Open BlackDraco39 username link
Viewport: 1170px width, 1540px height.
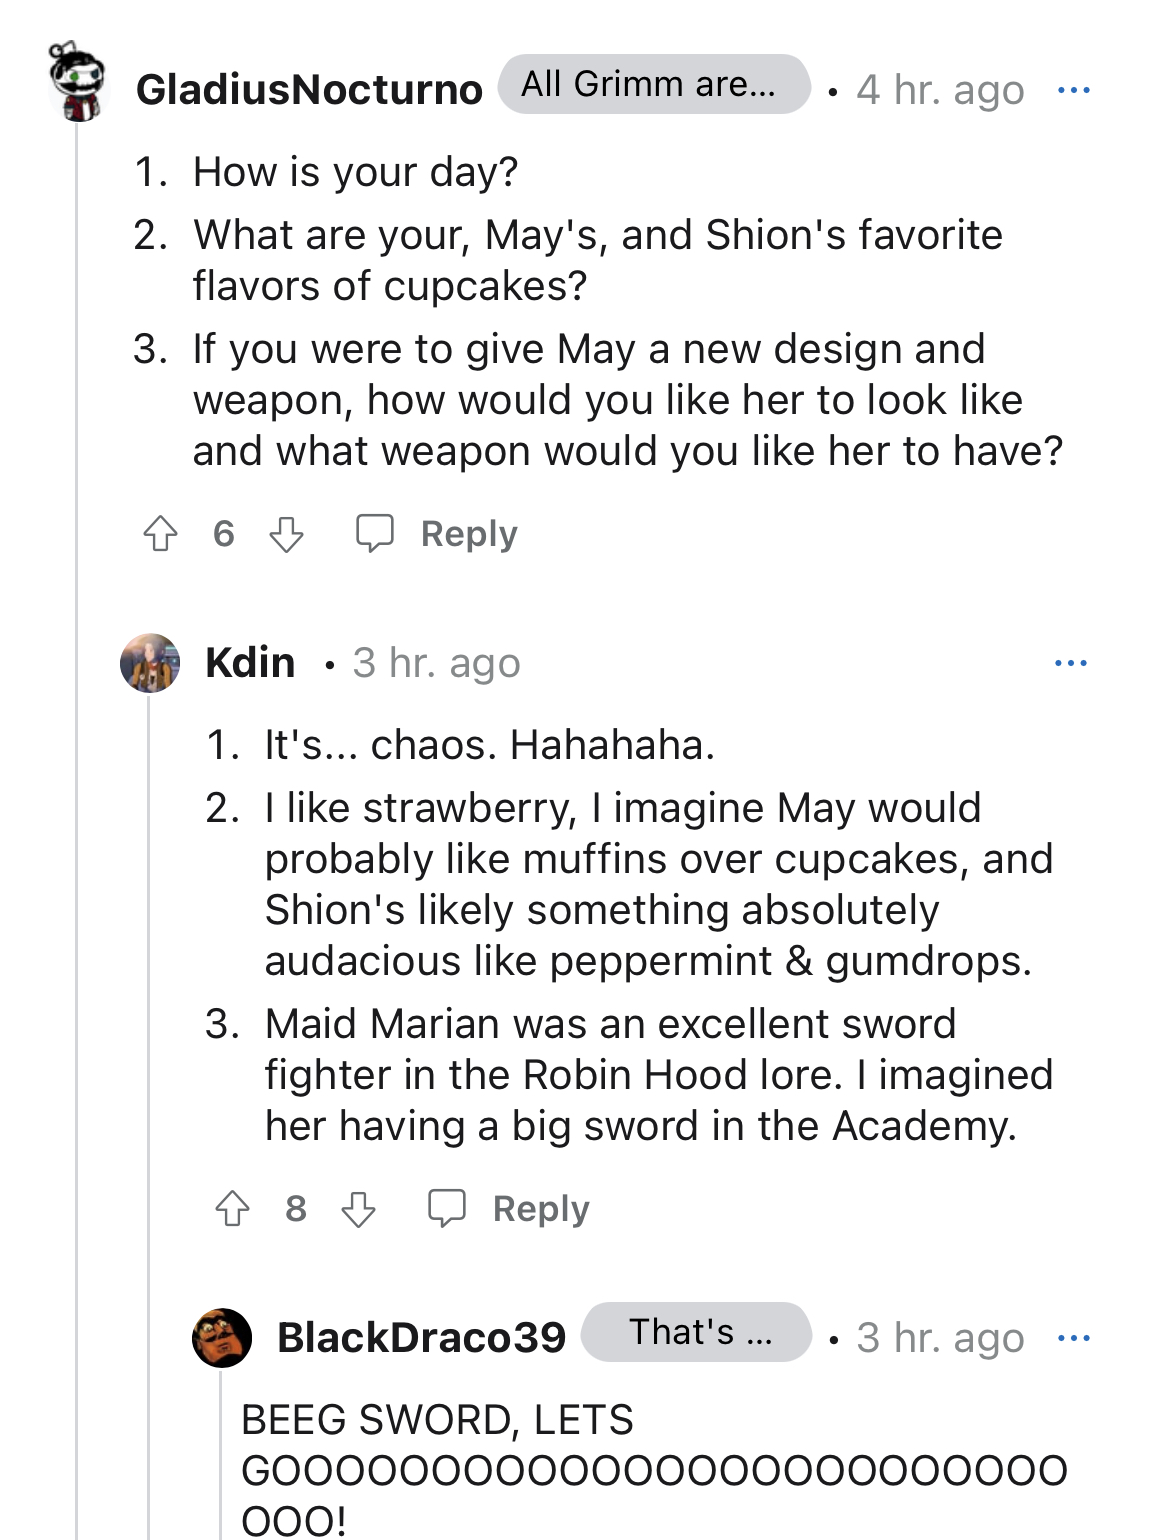pyautogui.click(x=422, y=1338)
